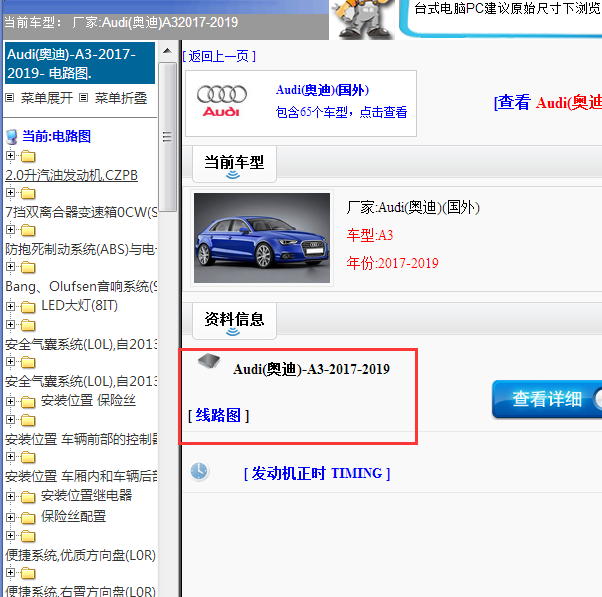This screenshot has height=597, width=602.
Task: Expand the LED大灯(8IT) node
Action: pyautogui.click(x=10, y=306)
